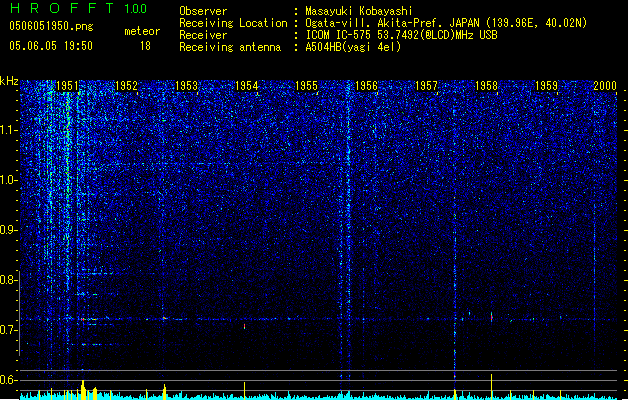This screenshot has height=400, width=629.
Task: Select the filename 0506051950.png
Action: pos(51,26)
